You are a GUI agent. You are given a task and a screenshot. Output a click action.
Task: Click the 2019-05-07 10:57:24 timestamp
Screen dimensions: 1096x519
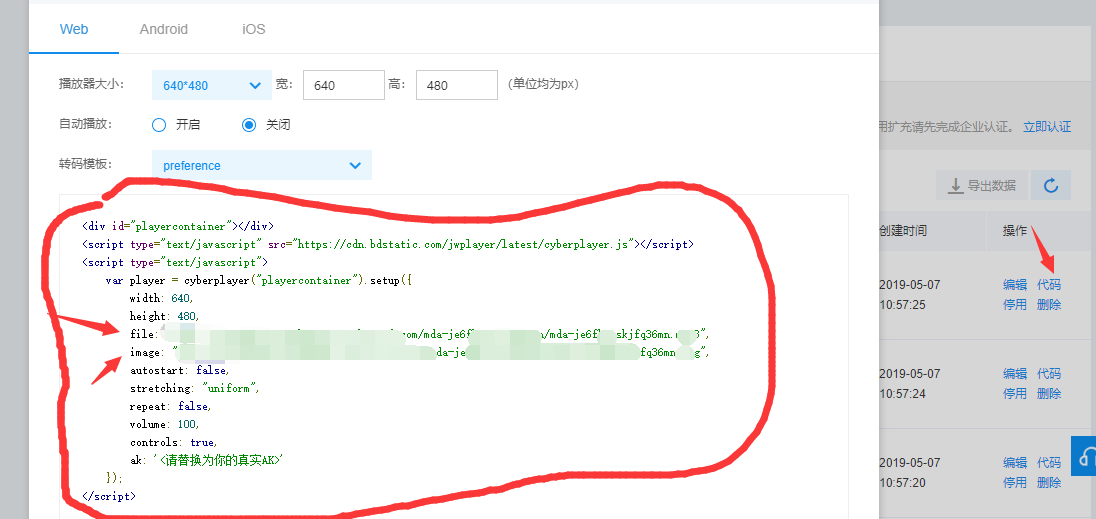tap(909, 383)
